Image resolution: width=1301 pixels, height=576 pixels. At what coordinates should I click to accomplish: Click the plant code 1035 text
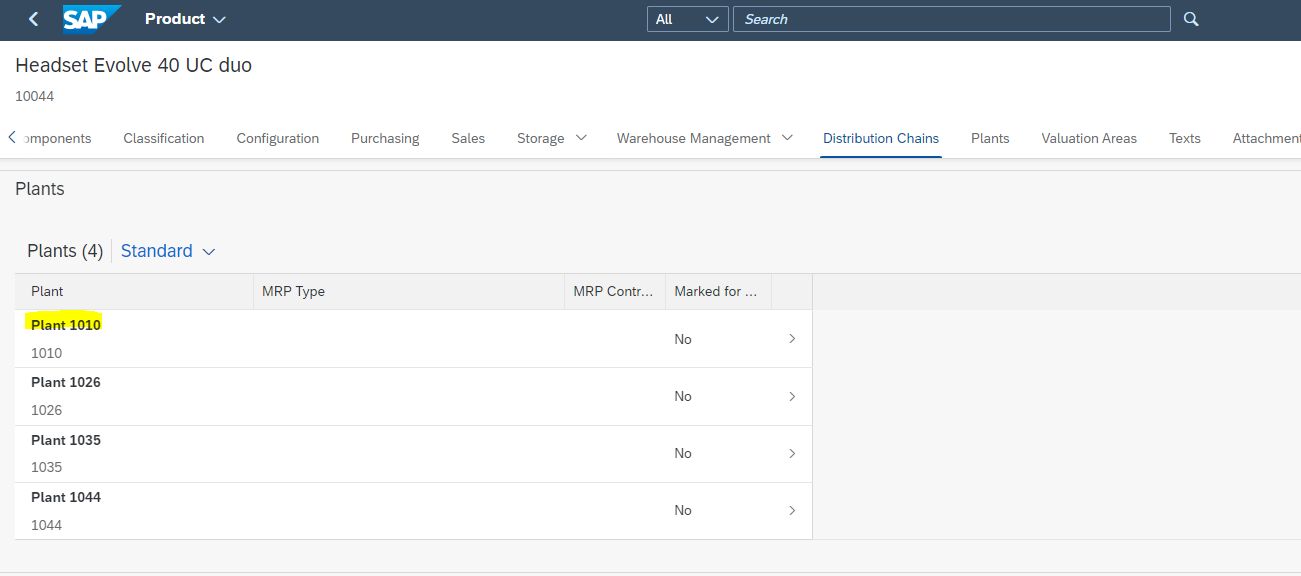pyautogui.click(x=46, y=467)
